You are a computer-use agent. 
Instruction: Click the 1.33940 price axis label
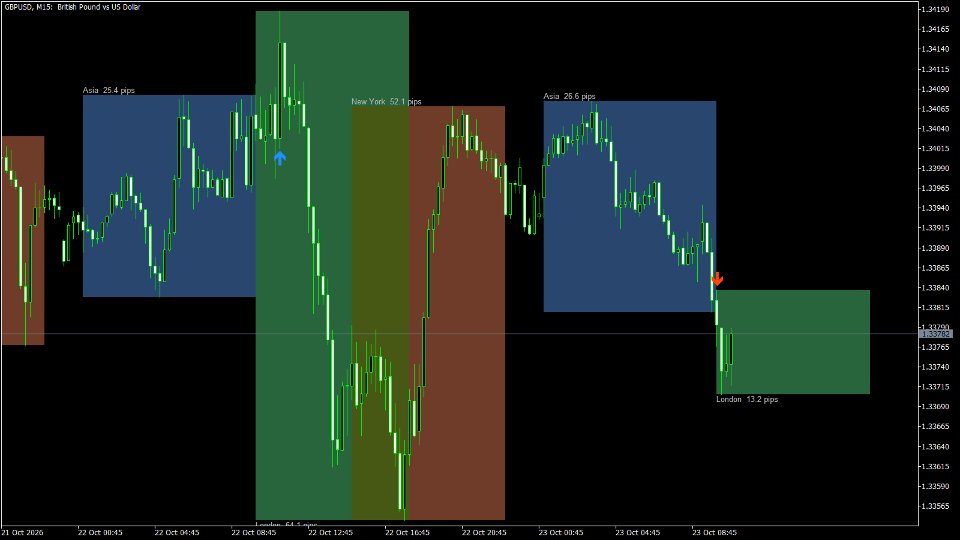[x=936, y=208]
